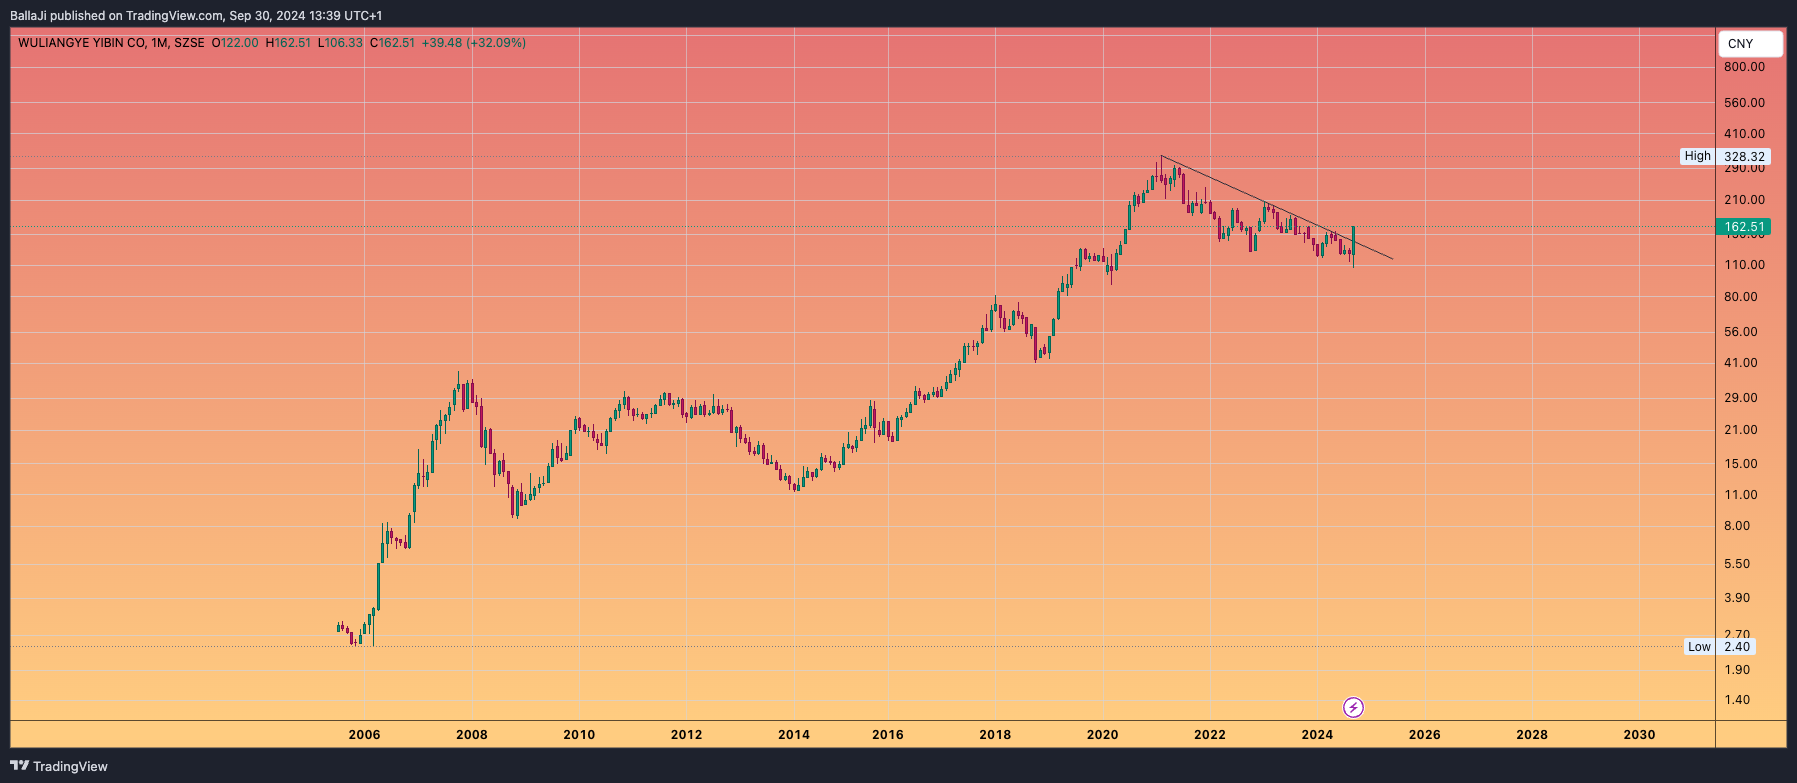The height and width of the screenshot is (783, 1797).
Task: Click the 110.00 price scale label
Action: pyautogui.click(x=1744, y=265)
